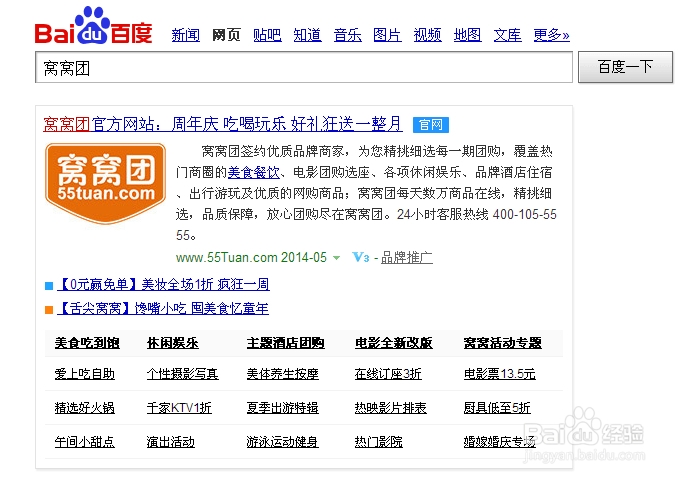
Task: Click the 品牌推广 link
Action: click(x=407, y=258)
